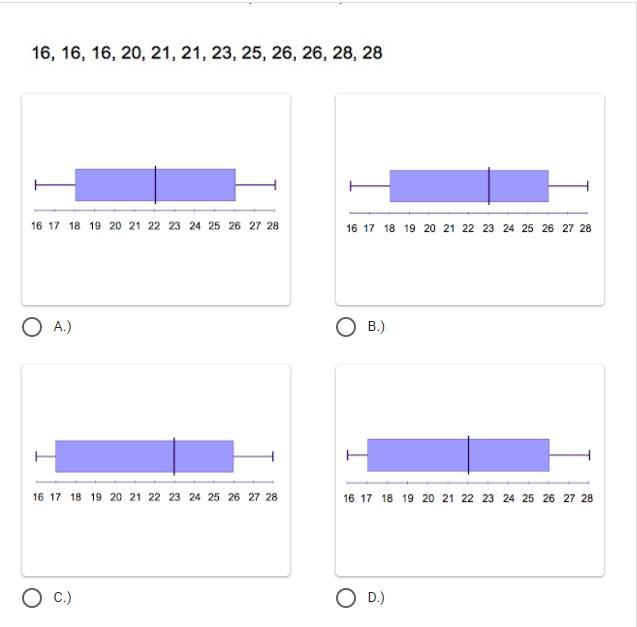Select radio button for option A
The height and width of the screenshot is (627, 637).
(32, 327)
